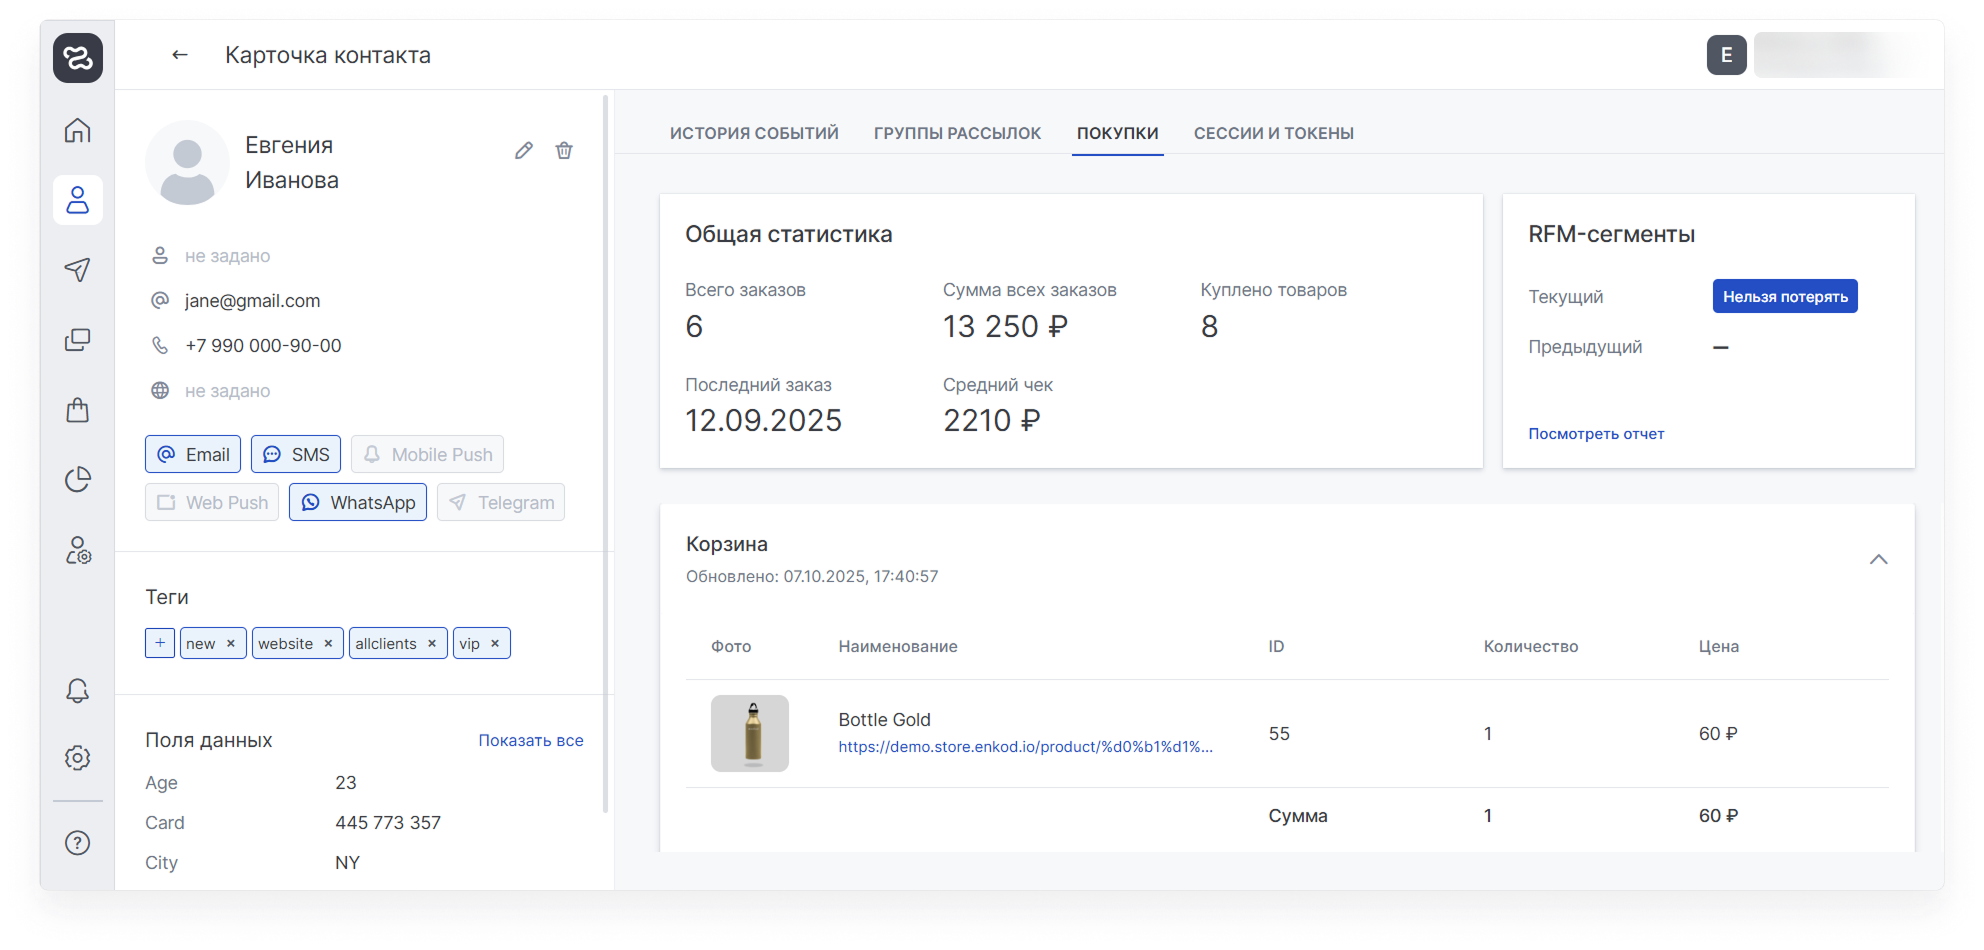This screenshot has width=1984, height=950.
Task: Collapse the Корзина section chevron
Action: coord(1878,559)
